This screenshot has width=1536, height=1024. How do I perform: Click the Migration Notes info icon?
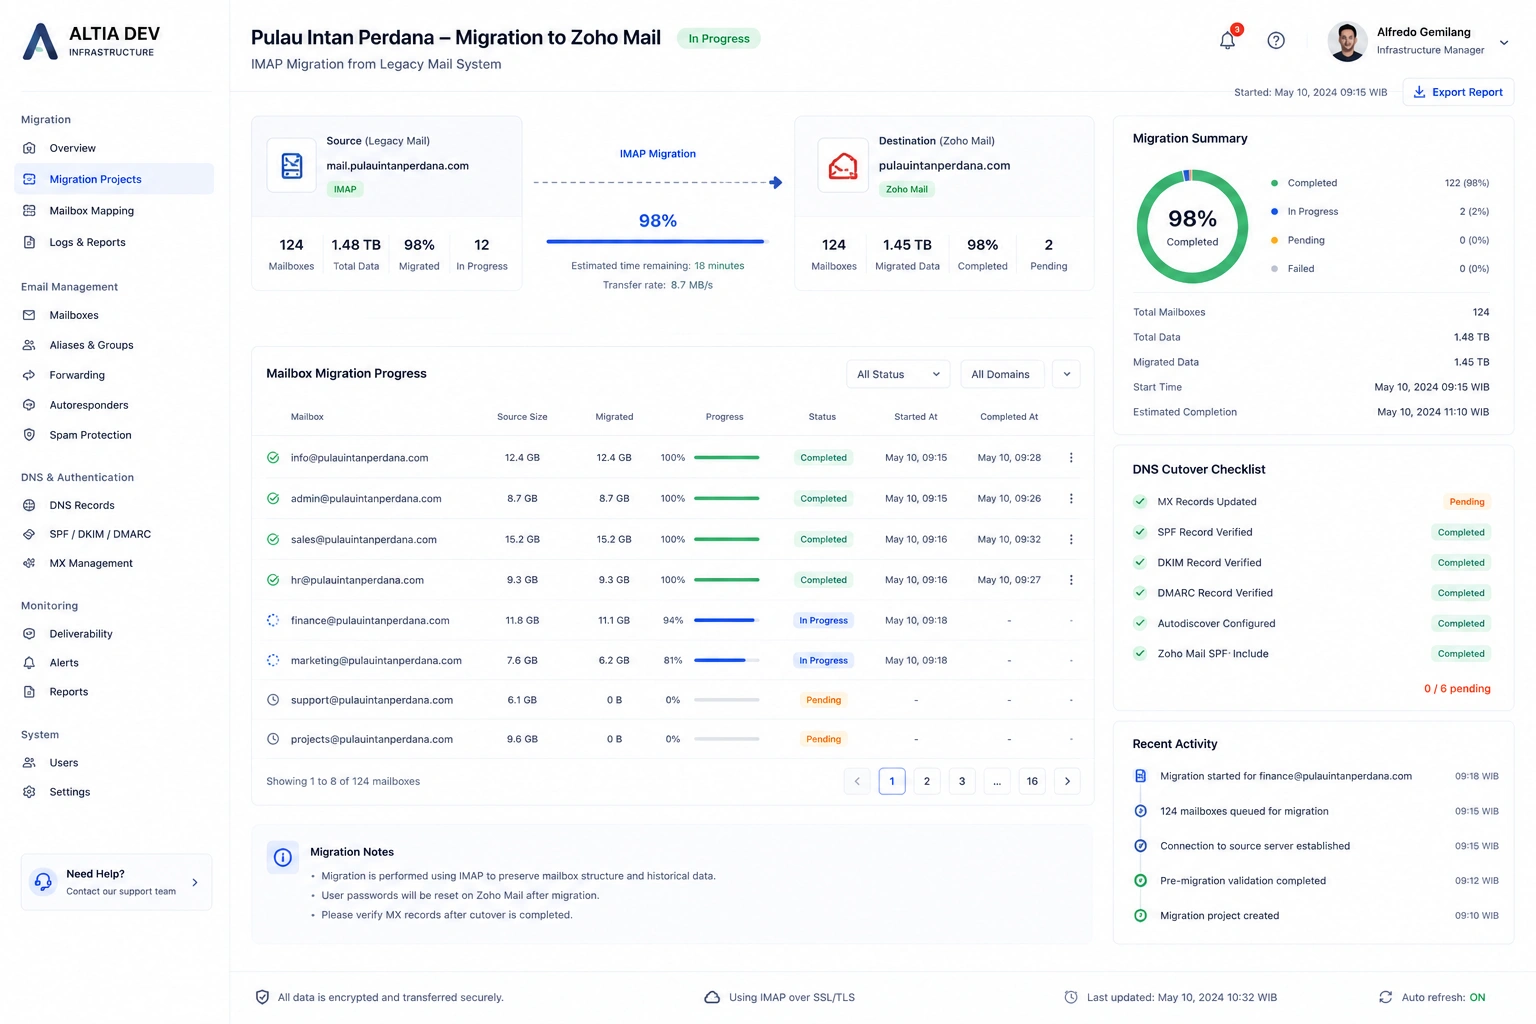coord(283,857)
